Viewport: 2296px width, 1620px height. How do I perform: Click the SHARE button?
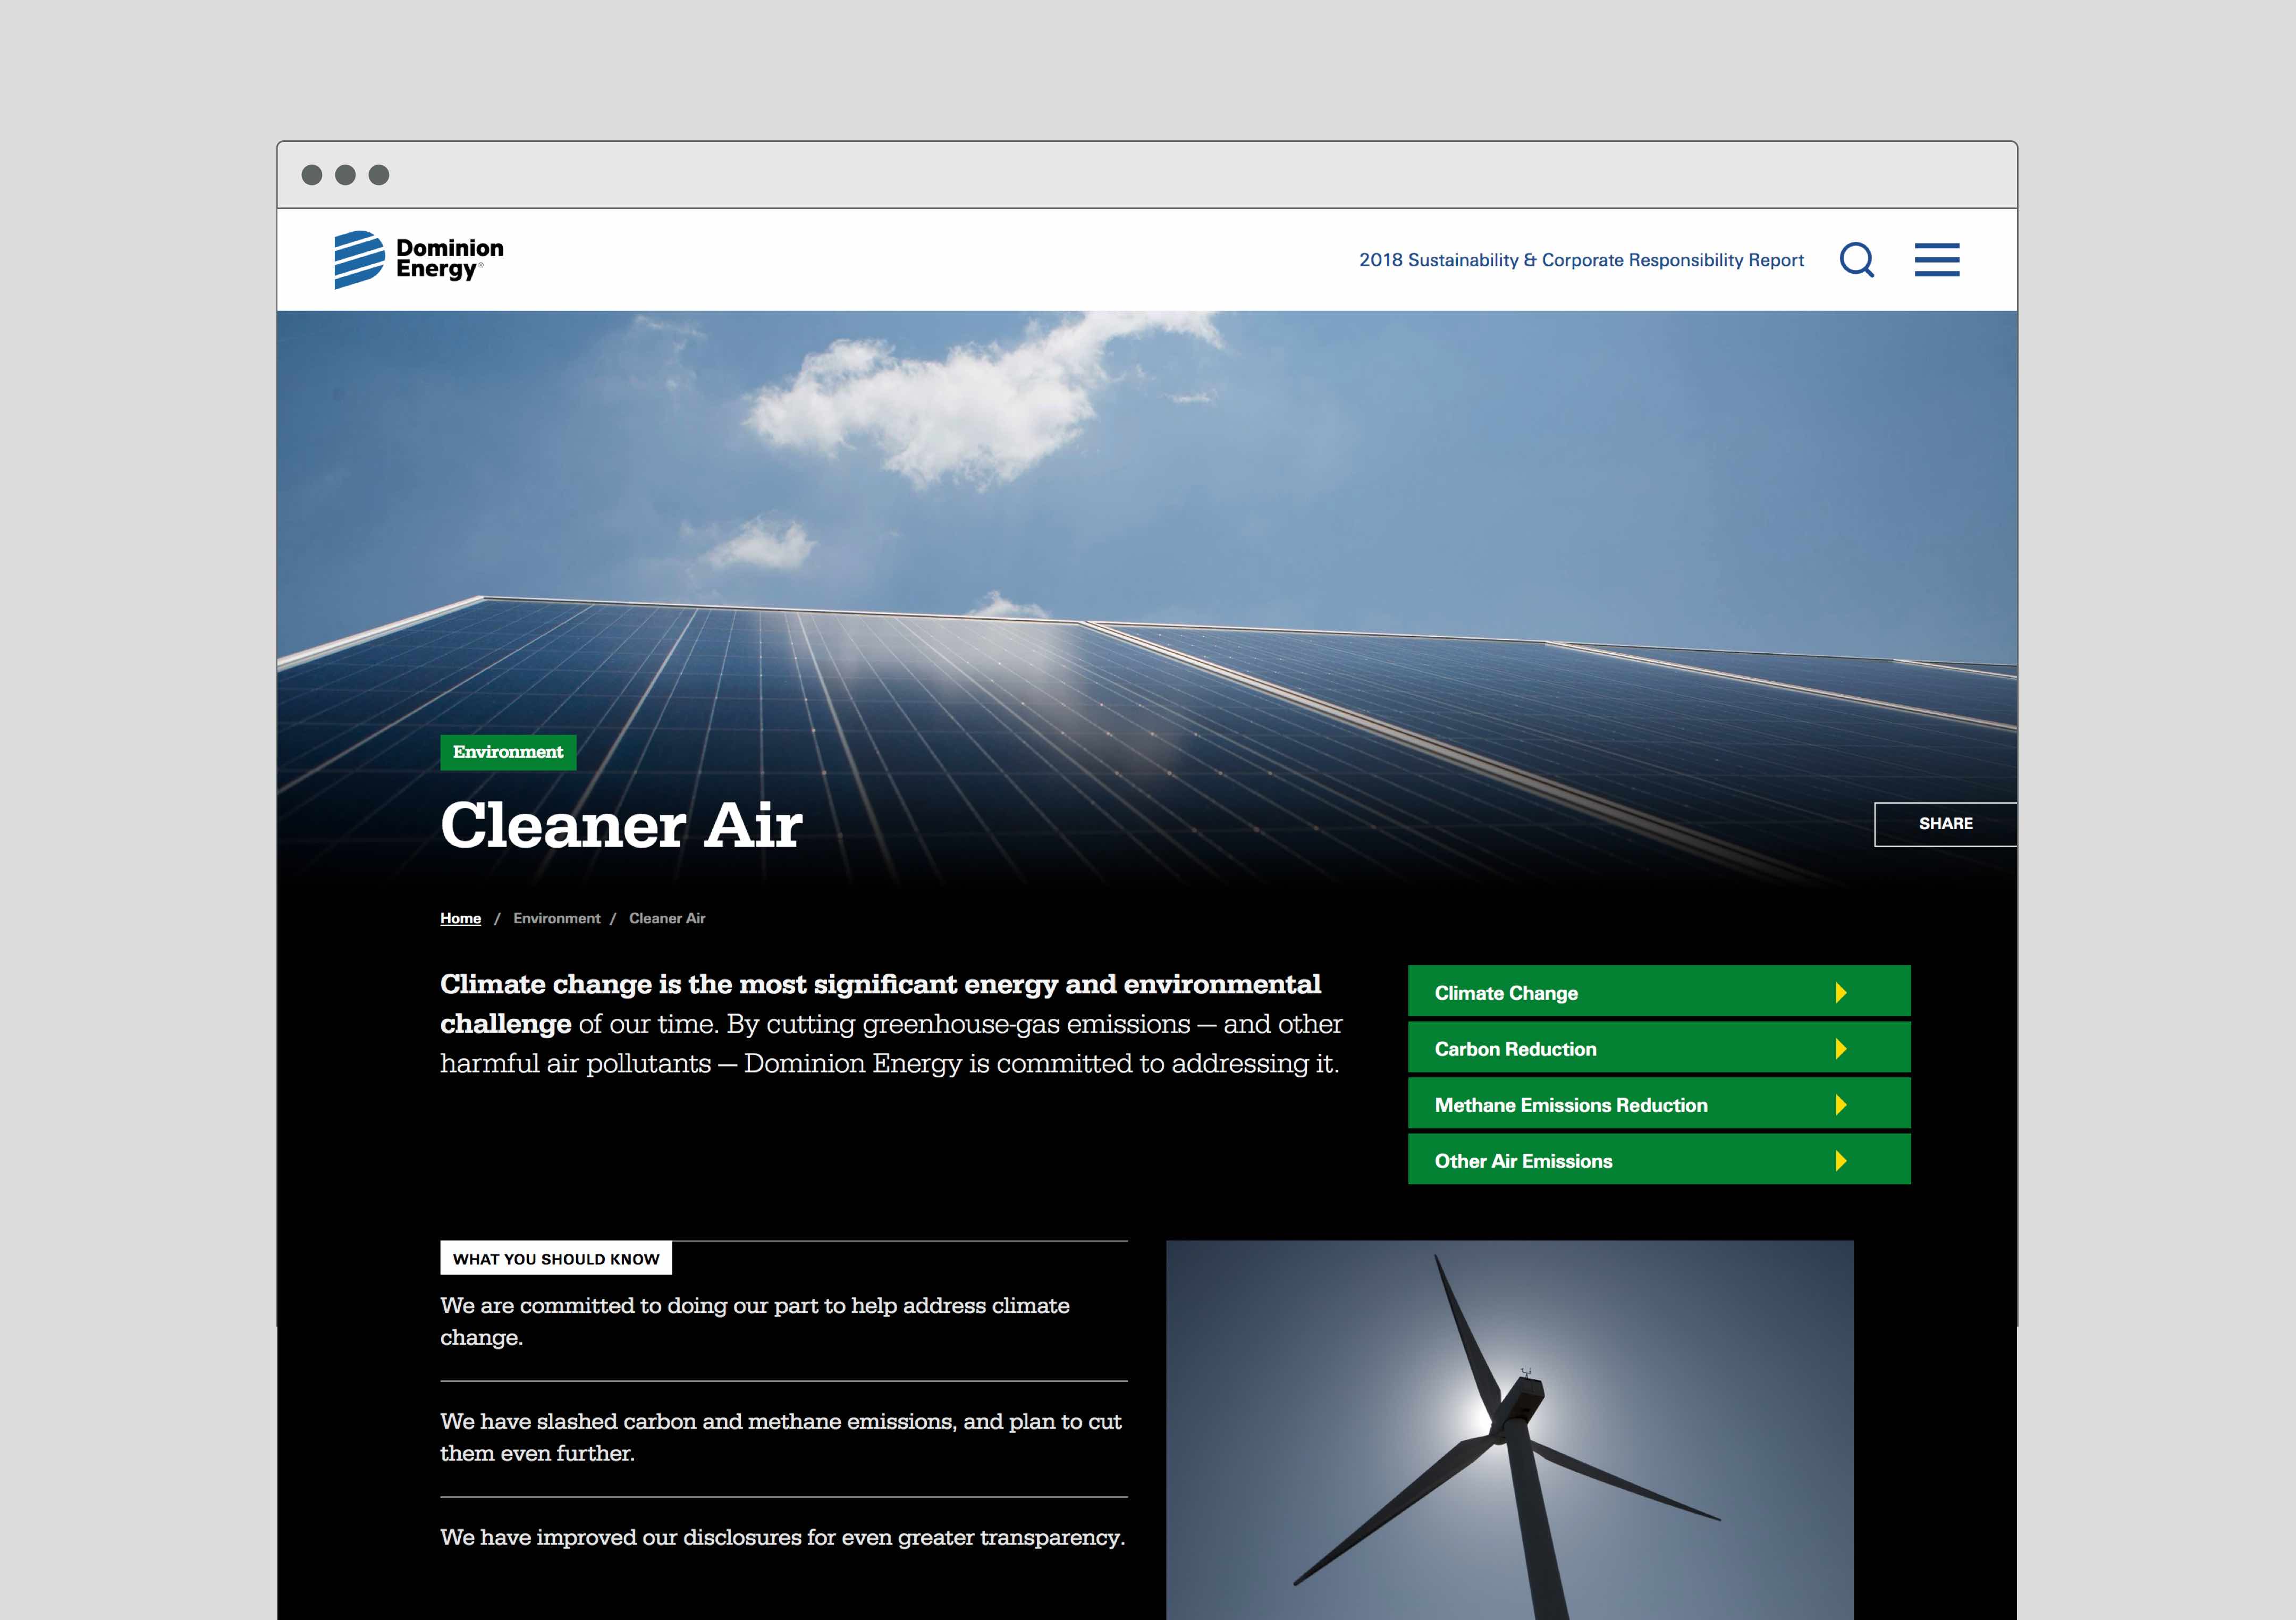pyautogui.click(x=1945, y=824)
